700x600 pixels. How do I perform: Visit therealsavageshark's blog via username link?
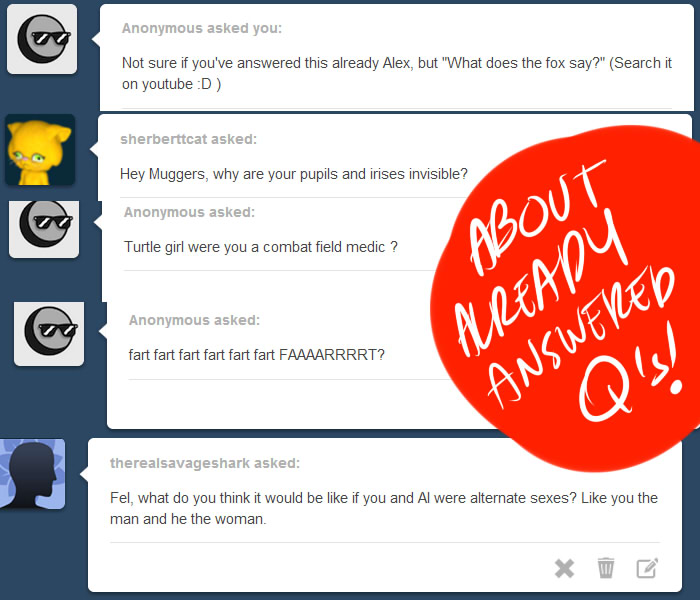point(180,463)
